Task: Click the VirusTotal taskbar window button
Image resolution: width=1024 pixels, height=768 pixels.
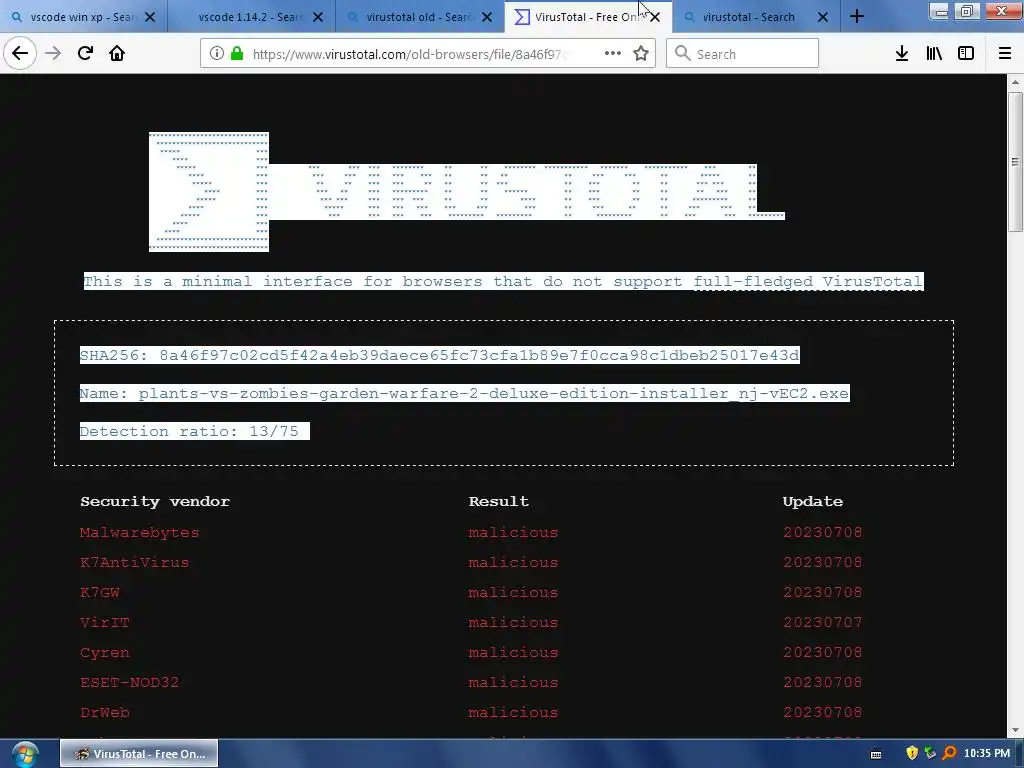Action: coord(139,754)
